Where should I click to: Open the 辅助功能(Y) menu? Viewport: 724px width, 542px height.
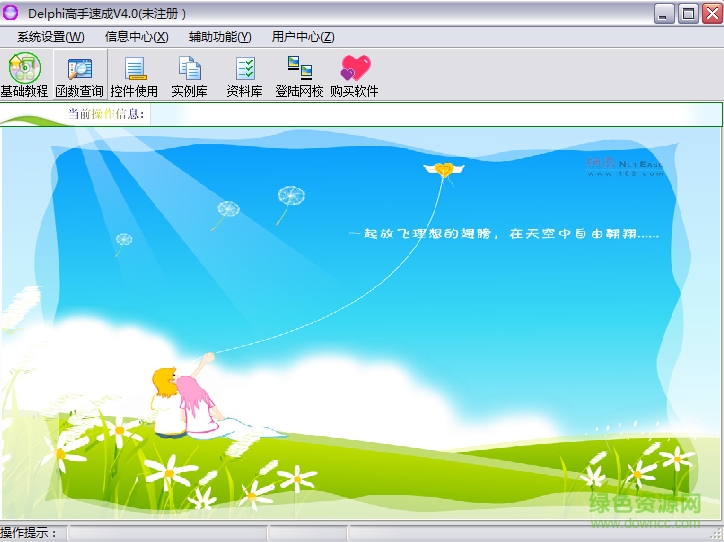220,37
